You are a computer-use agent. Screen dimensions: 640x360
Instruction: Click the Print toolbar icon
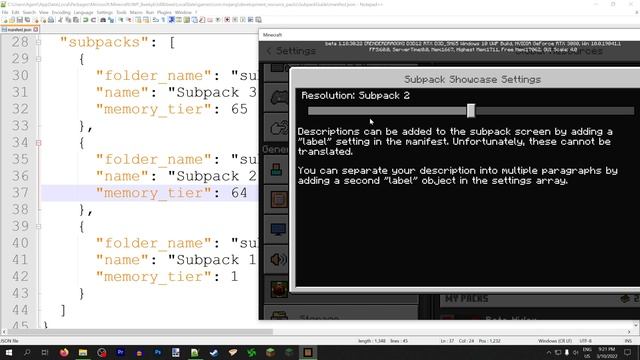point(51,20)
